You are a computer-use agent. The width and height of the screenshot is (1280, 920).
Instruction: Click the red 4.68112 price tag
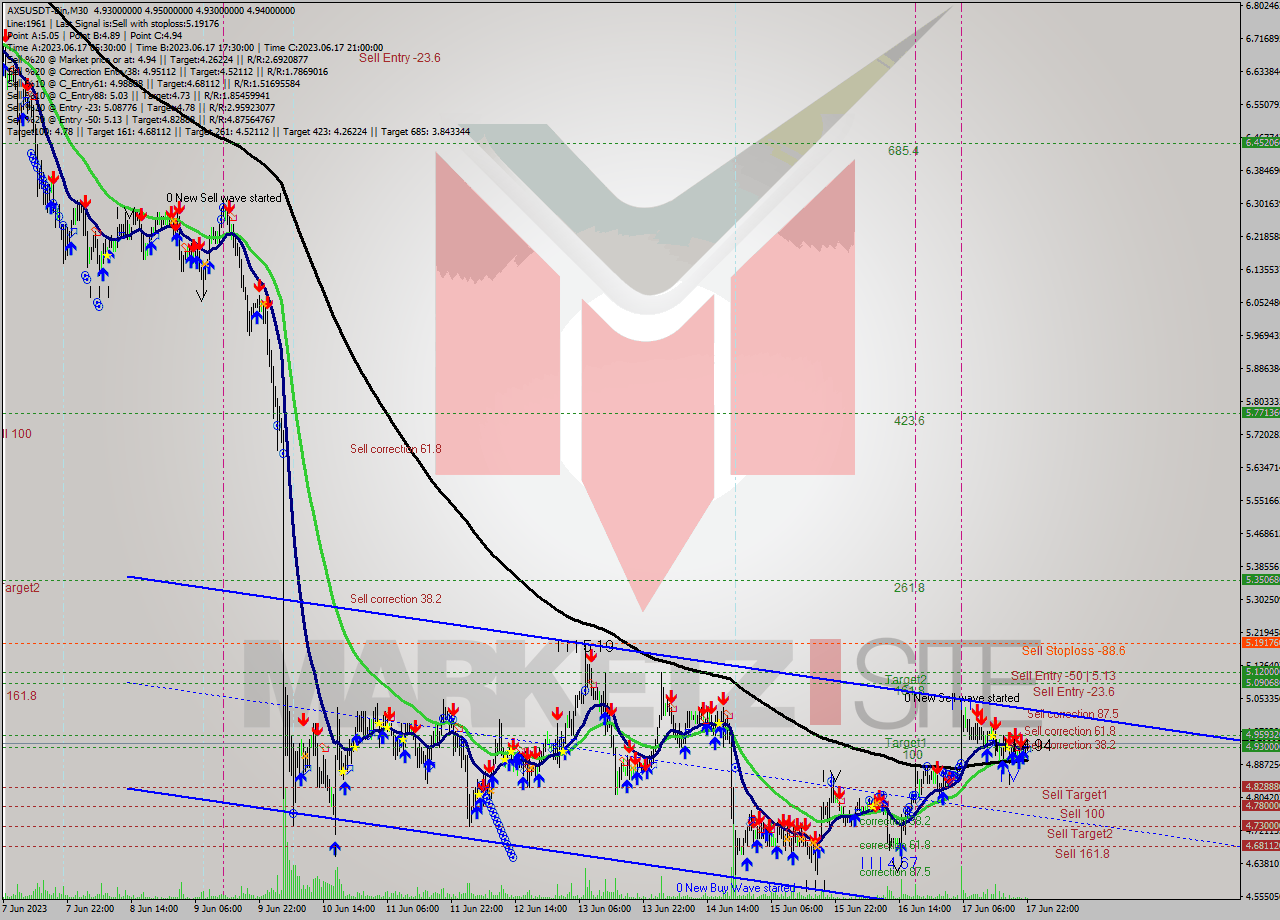pyautogui.click(x=1260, y=845)
